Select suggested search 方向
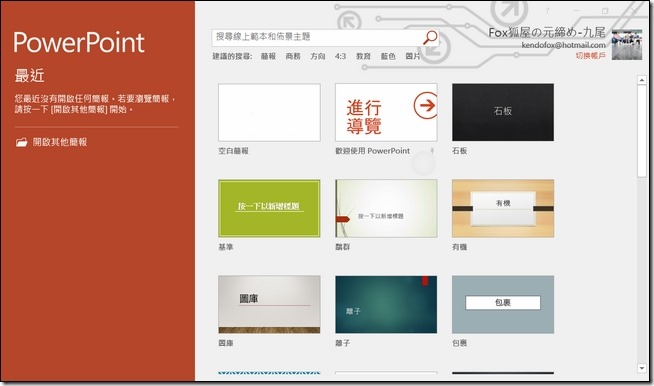The width and height of the screenshot is (654, 386). [318, 56]
